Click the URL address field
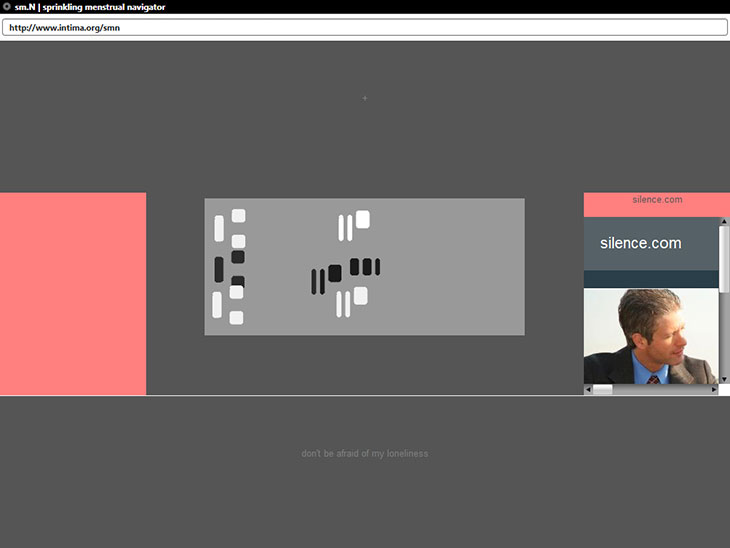Viewport: 730px width, 548px height. (x=365, y=27)
